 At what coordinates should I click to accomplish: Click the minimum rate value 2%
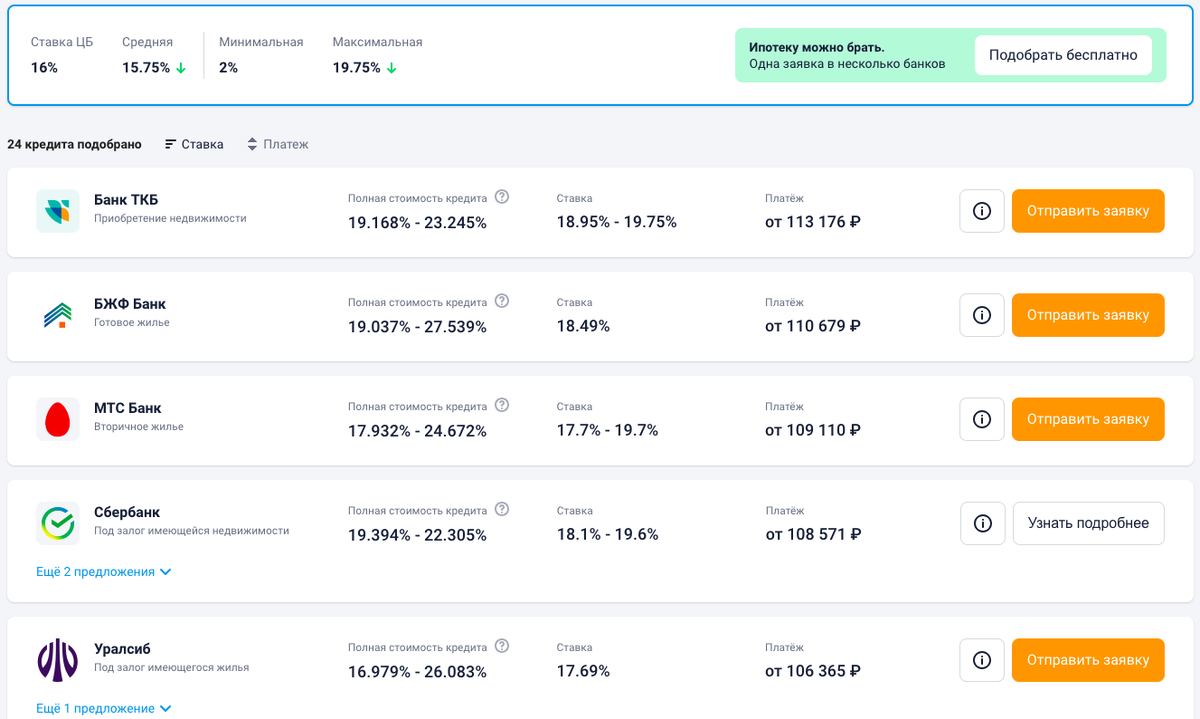click(228, 68)
